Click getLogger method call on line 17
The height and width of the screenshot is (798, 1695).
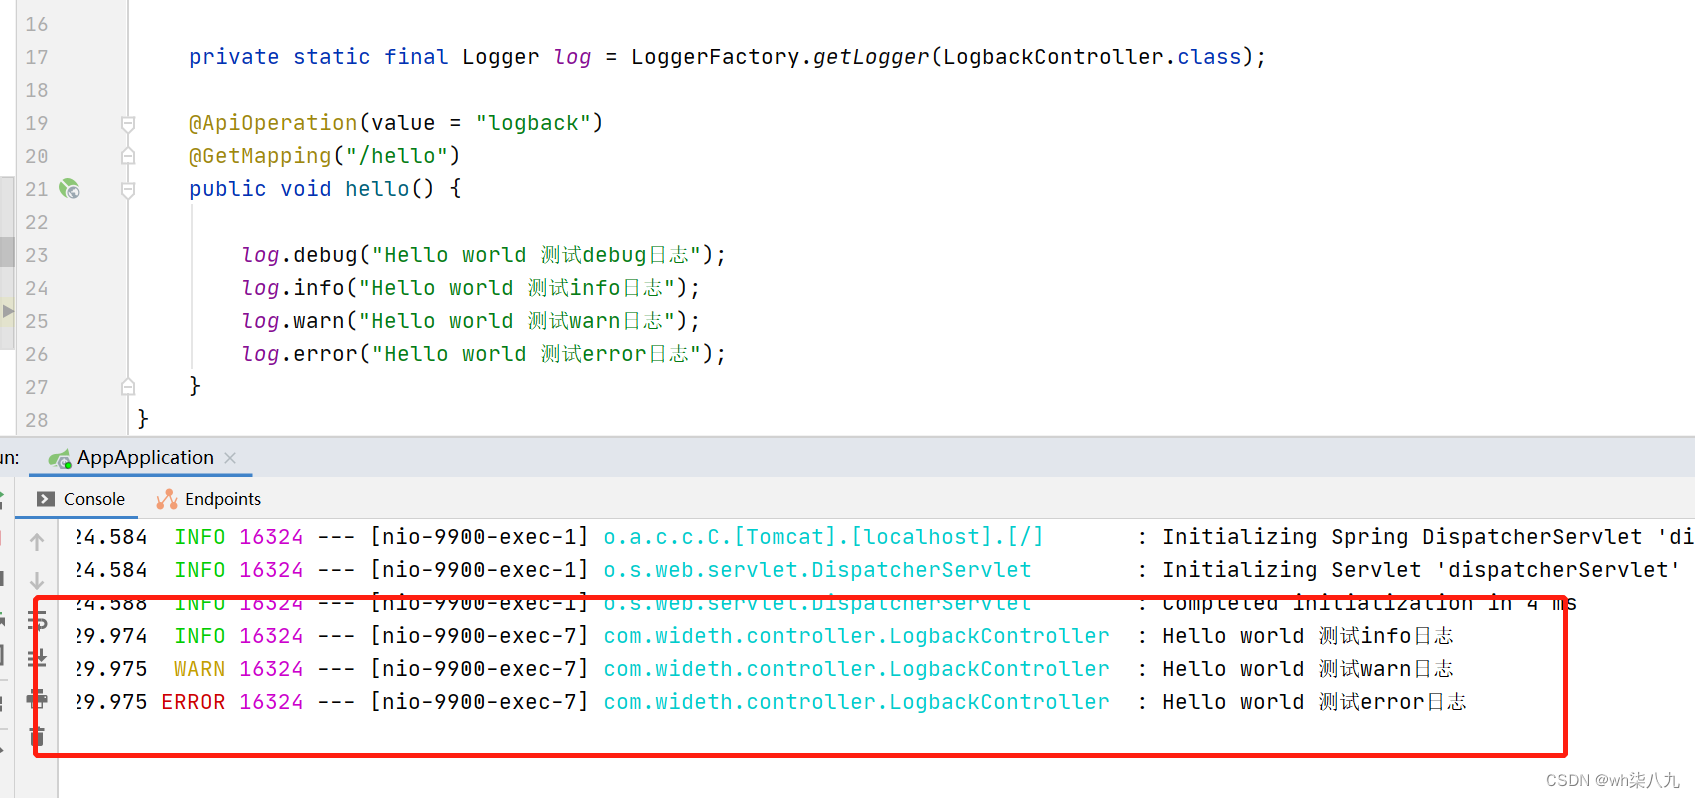(871, 57)
